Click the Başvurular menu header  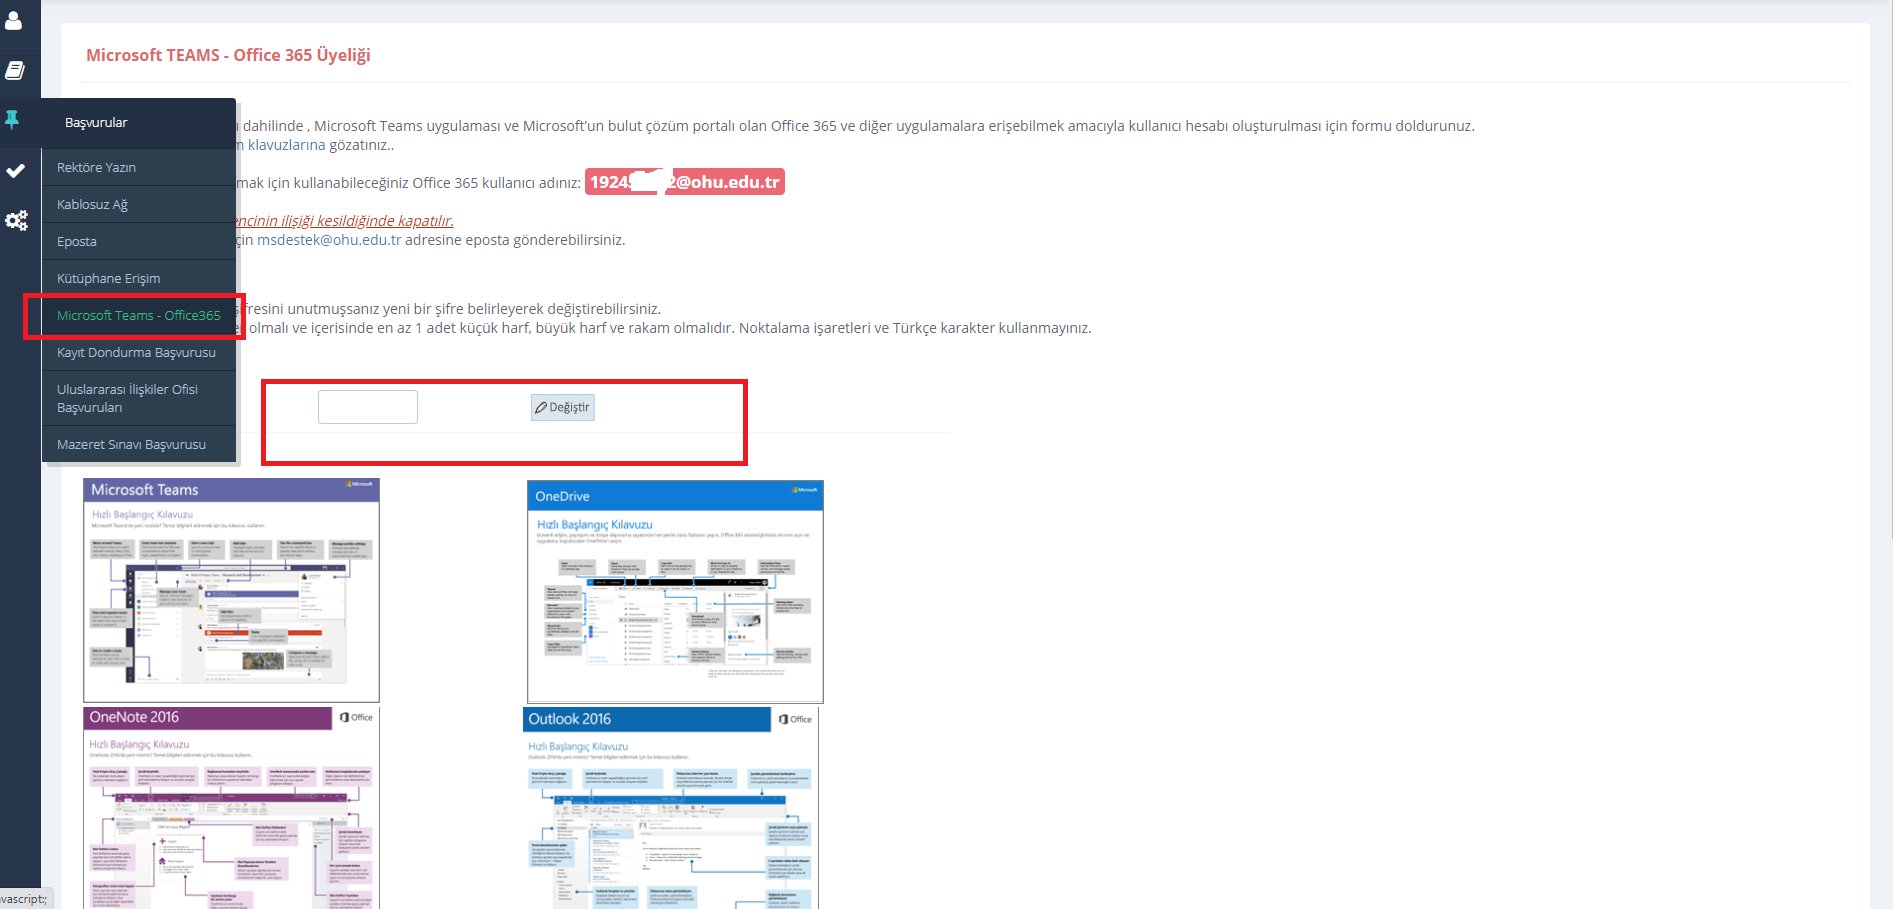point(139,123)
